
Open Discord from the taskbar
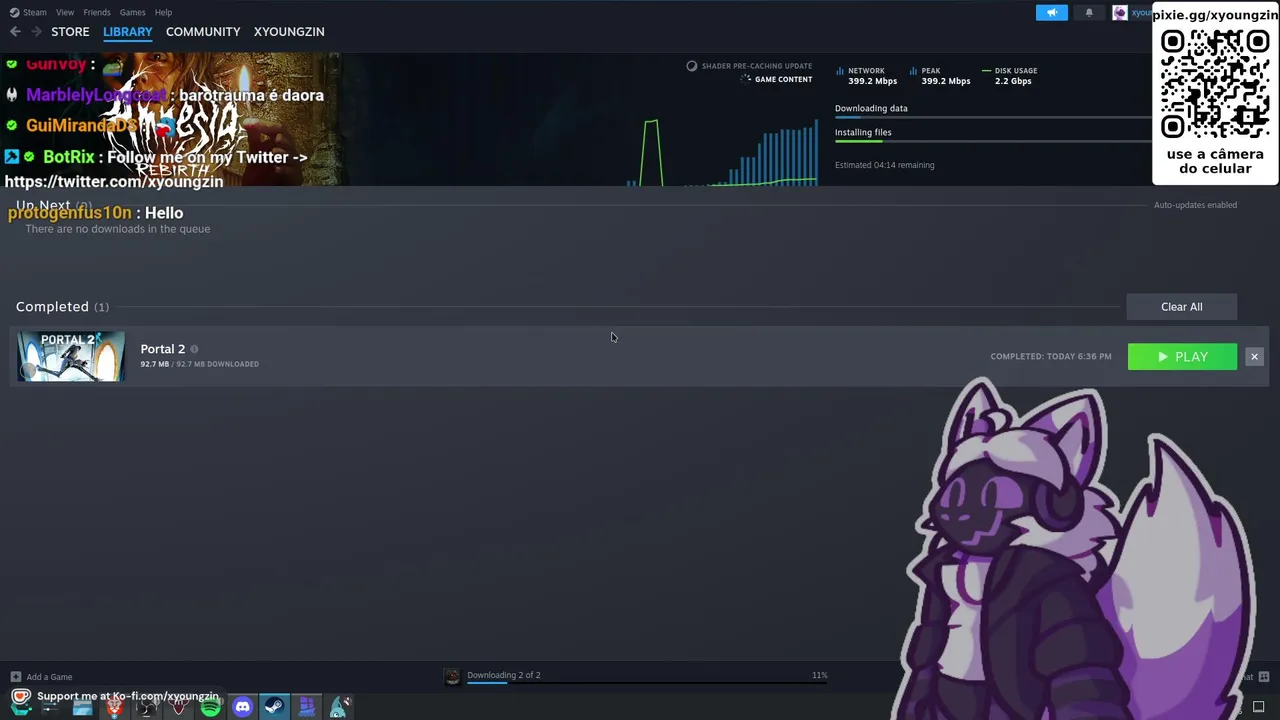point(242,707)
